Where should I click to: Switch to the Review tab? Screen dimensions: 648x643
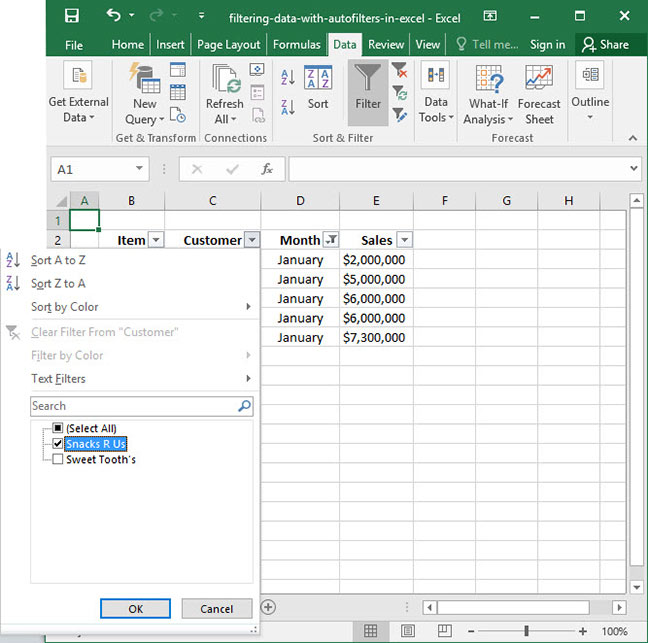386,45
